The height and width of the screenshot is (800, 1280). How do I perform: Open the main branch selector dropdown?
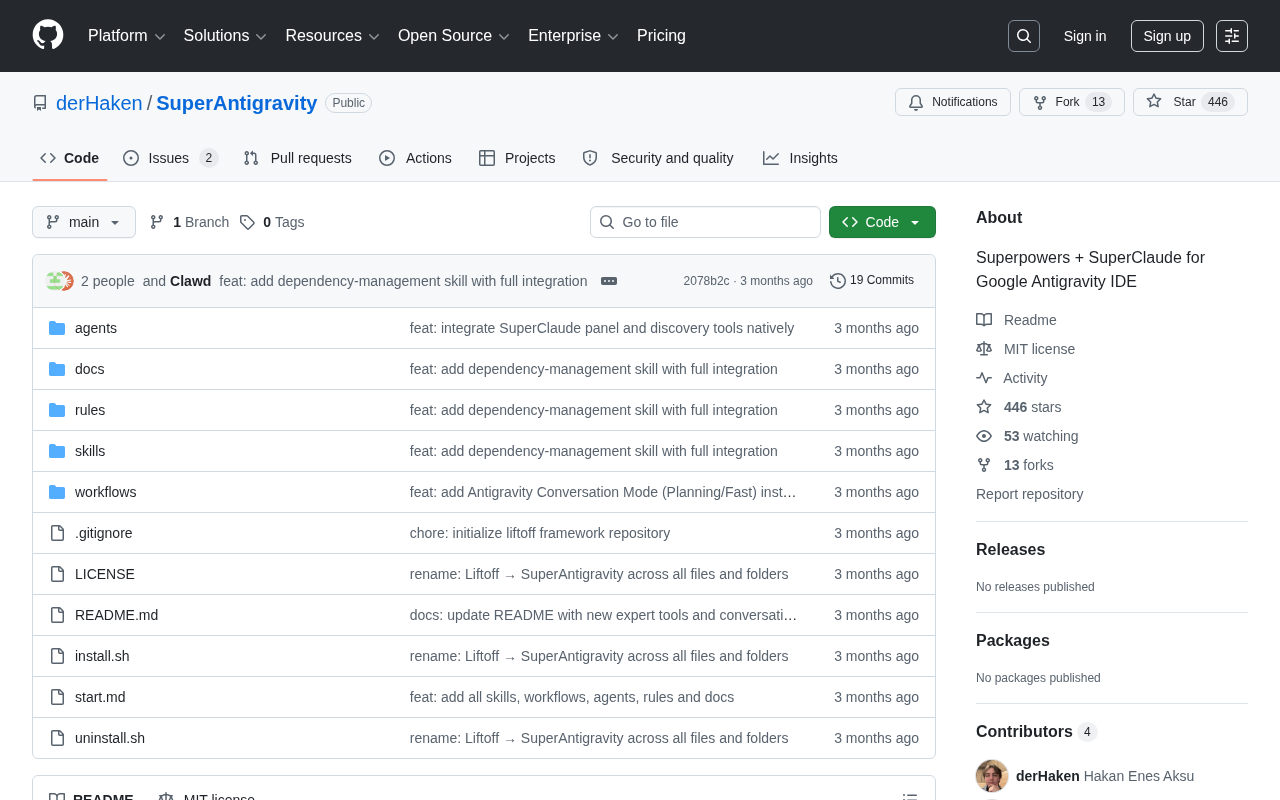point(84,222)
